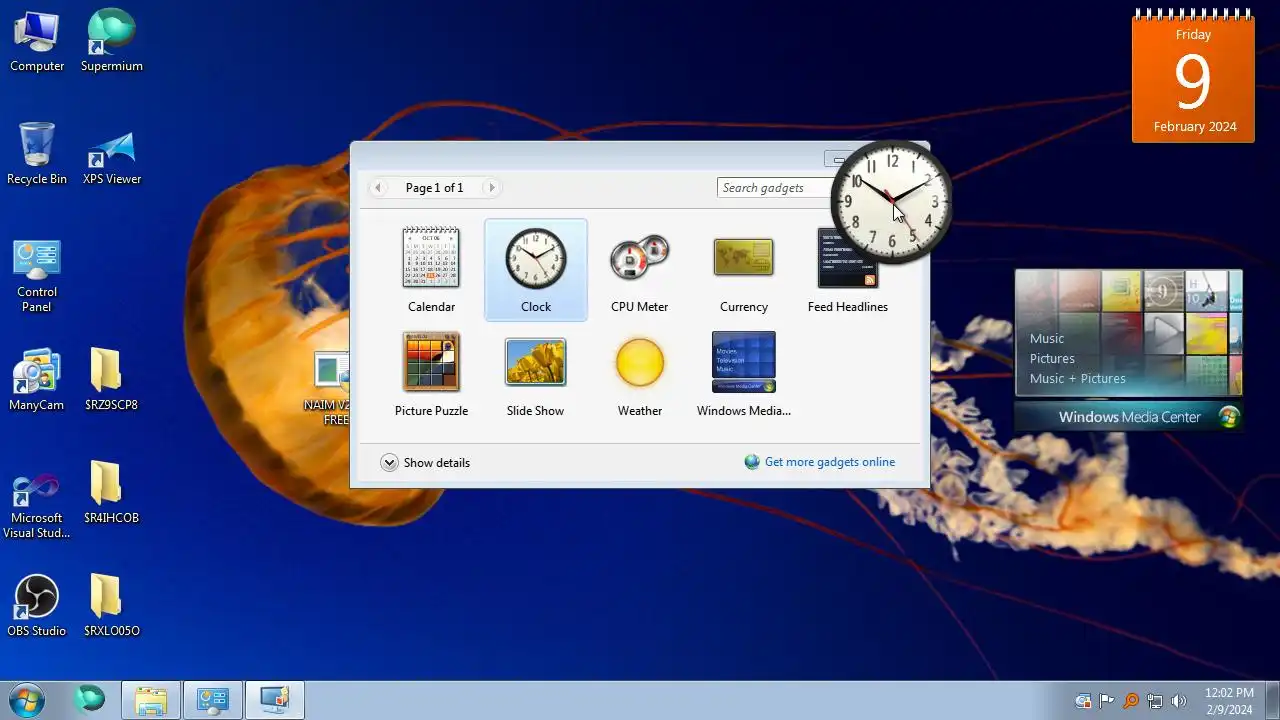Viewport: 1280px width, 720px height.
Task: Go to the next gadget page arrow
Action: pos(491,188)
